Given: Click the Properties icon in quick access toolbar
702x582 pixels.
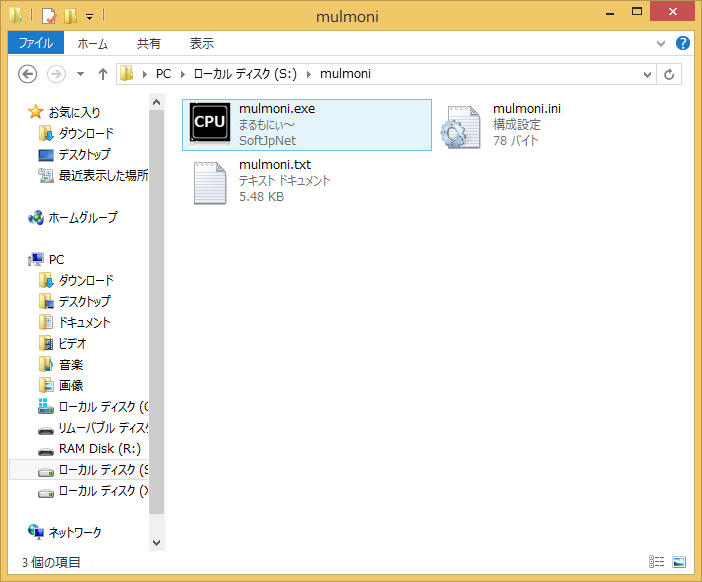Looking at the screenshot, I should pyautogui.click(x=48, y=17).
